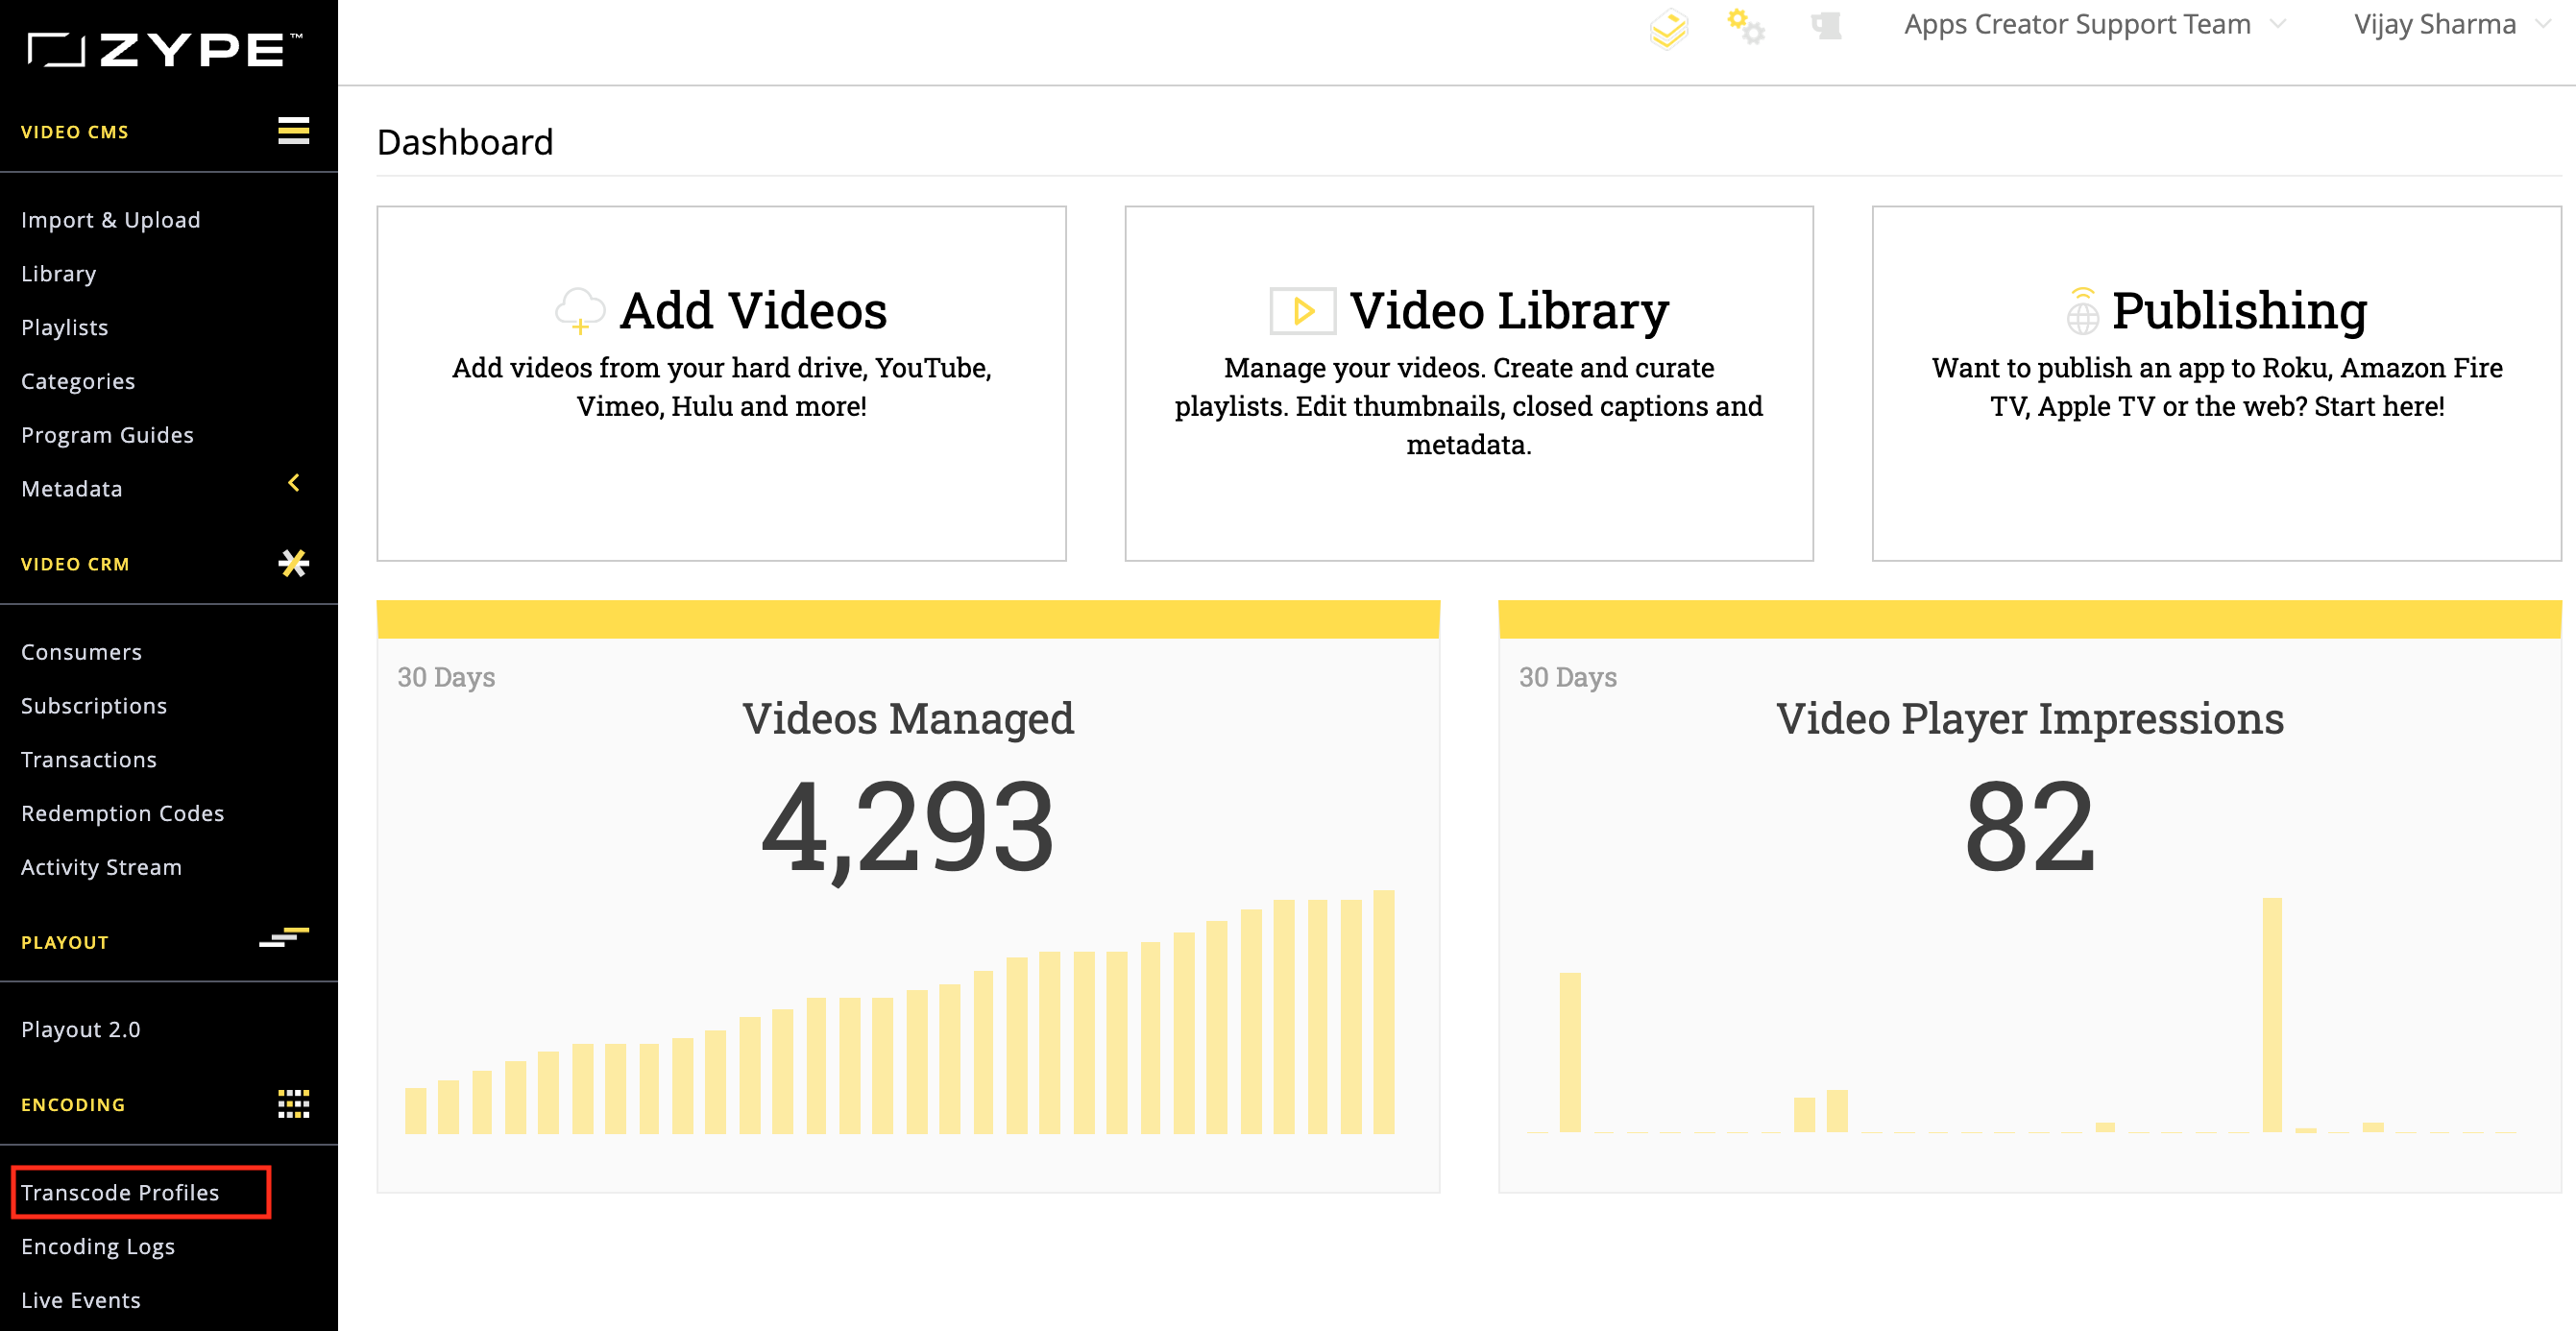Click the gray trophy icon in header
This screenshot has width=2576, height=1331.
(1826, 26)
